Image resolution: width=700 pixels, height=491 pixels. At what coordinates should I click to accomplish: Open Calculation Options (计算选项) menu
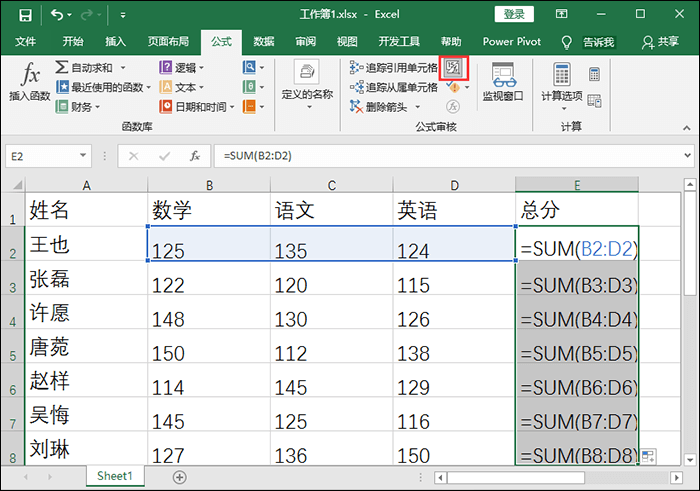[x=561, y=83]
